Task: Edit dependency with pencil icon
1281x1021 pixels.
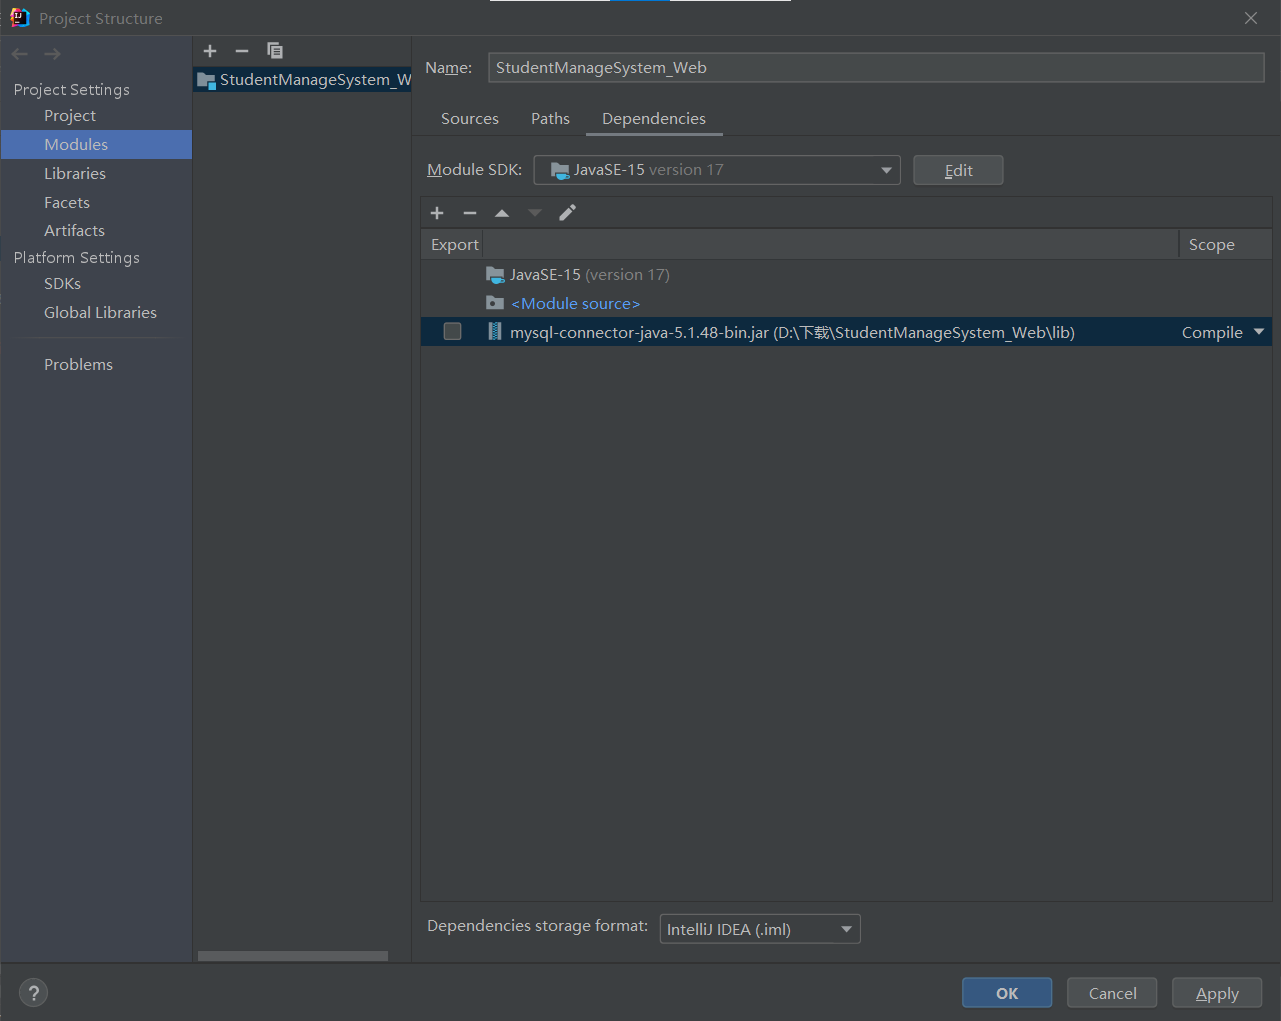Action: click(567, 213)
